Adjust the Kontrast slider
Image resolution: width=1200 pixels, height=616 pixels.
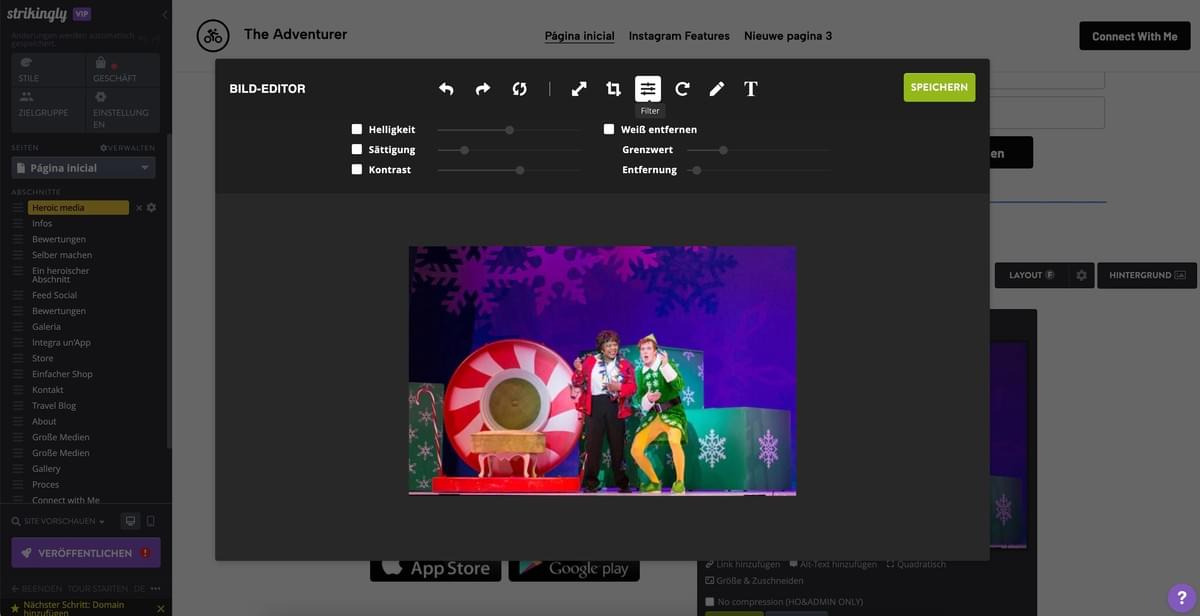pos(508,170)
